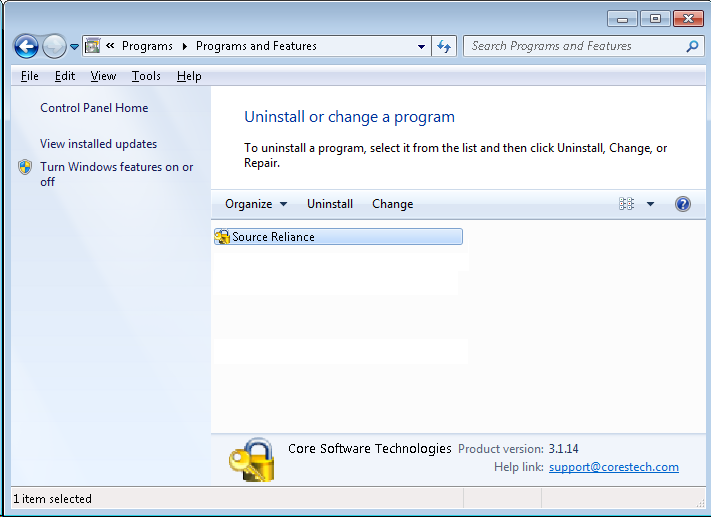Viewport: 711px width, 517px height.
Task: Open the Tools menu
Action: (146, 76)
